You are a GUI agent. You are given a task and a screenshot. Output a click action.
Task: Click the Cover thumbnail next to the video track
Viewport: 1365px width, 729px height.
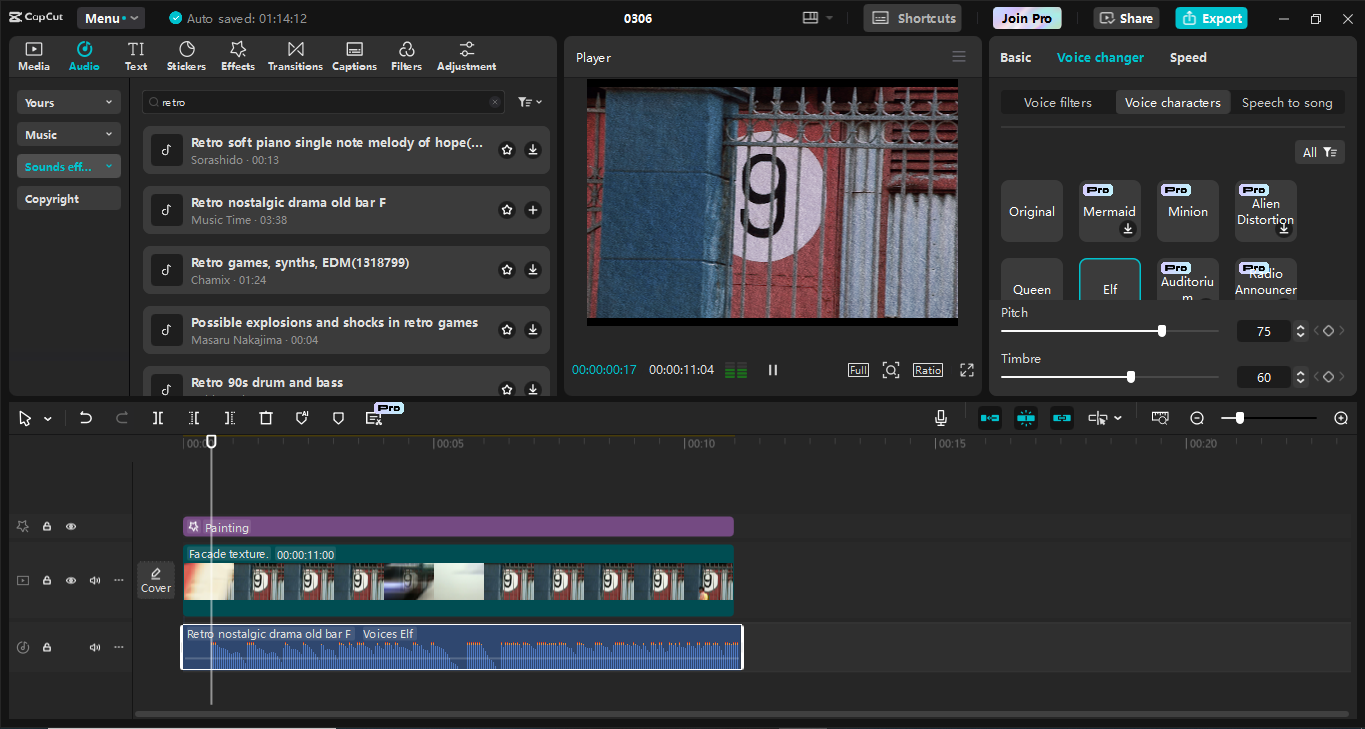(155, 580)
